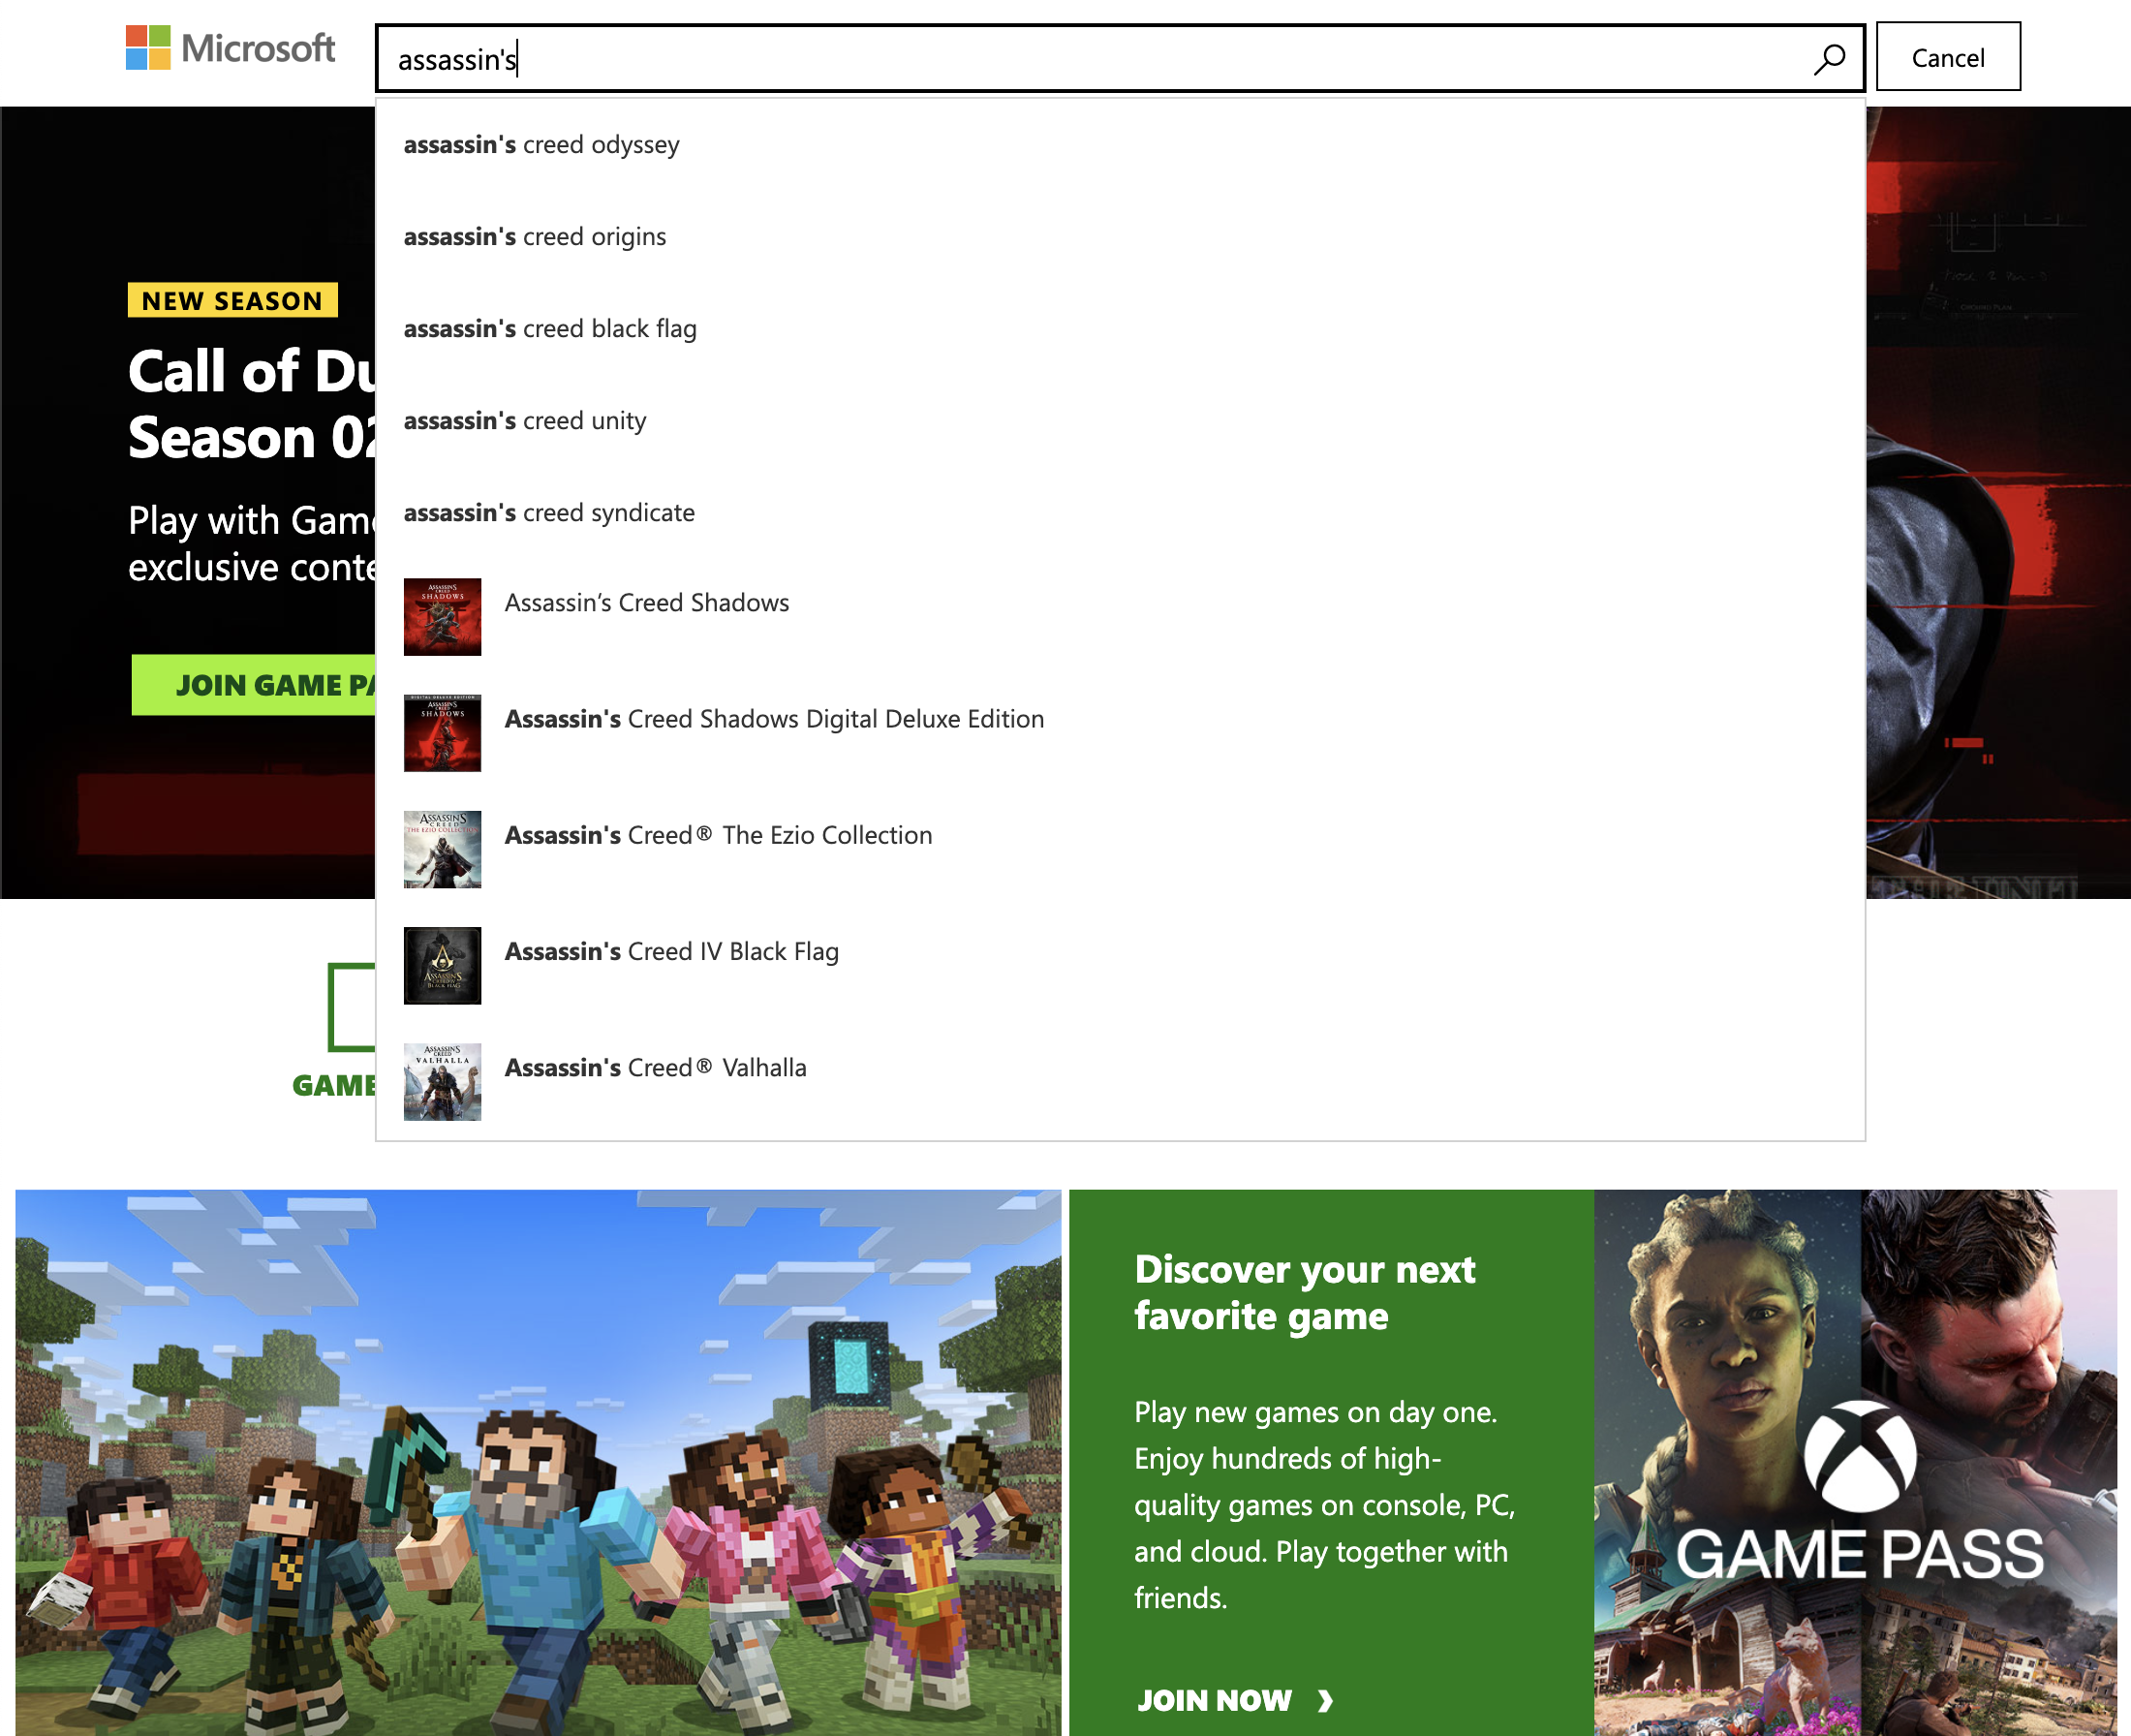Viewport: 2131px width, 1736px height.
Task: Select the 'assassin's creed odyssey' suggestion
Action: (x=541, y=145)
